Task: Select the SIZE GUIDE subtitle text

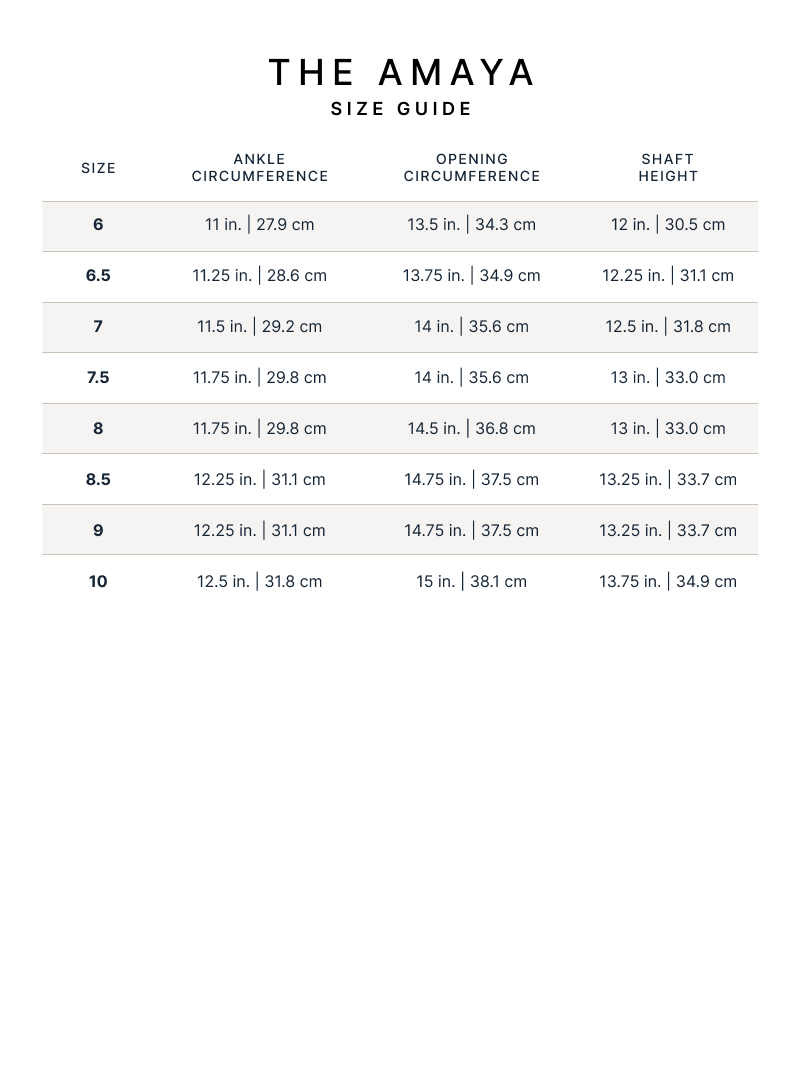Action: point(402,109)
